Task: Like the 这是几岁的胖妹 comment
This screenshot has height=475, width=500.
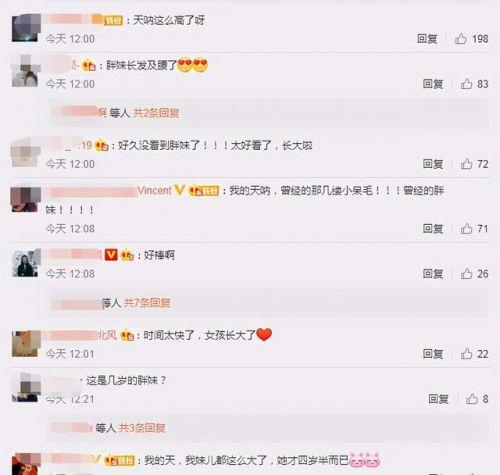Action: (x=472, y=399)
